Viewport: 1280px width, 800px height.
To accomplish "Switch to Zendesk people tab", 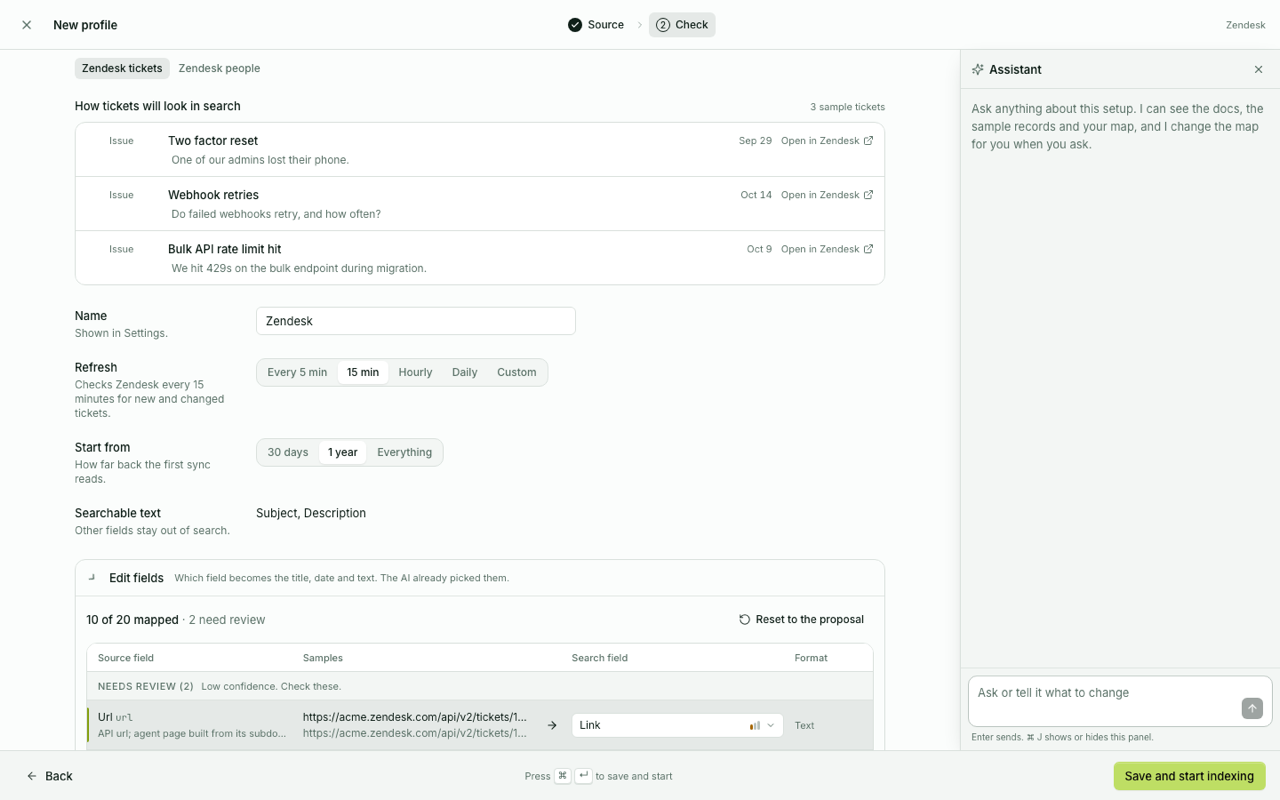I will [x=219, y=68].
